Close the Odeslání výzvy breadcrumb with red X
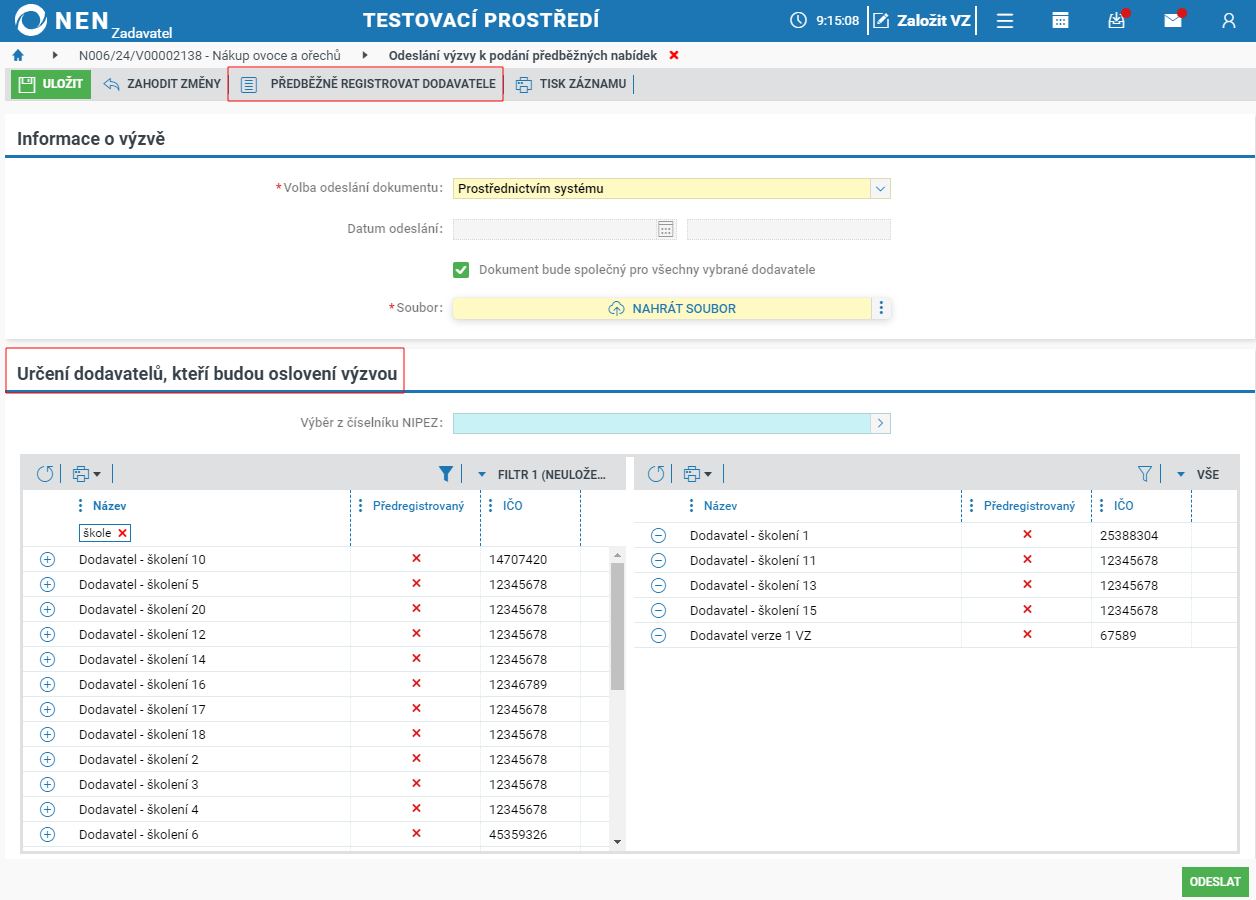The height and width of the screenshot is (900, 1256). point(674,55)
